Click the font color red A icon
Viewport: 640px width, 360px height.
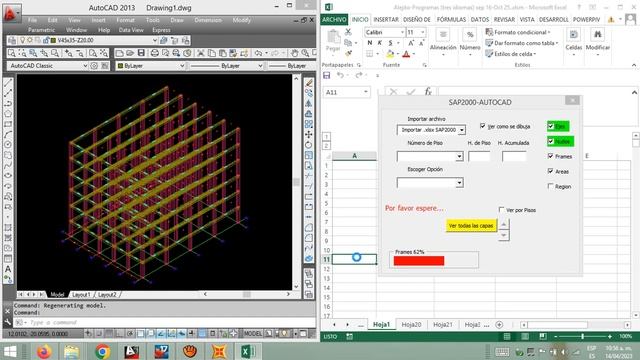tap(406, 54)
